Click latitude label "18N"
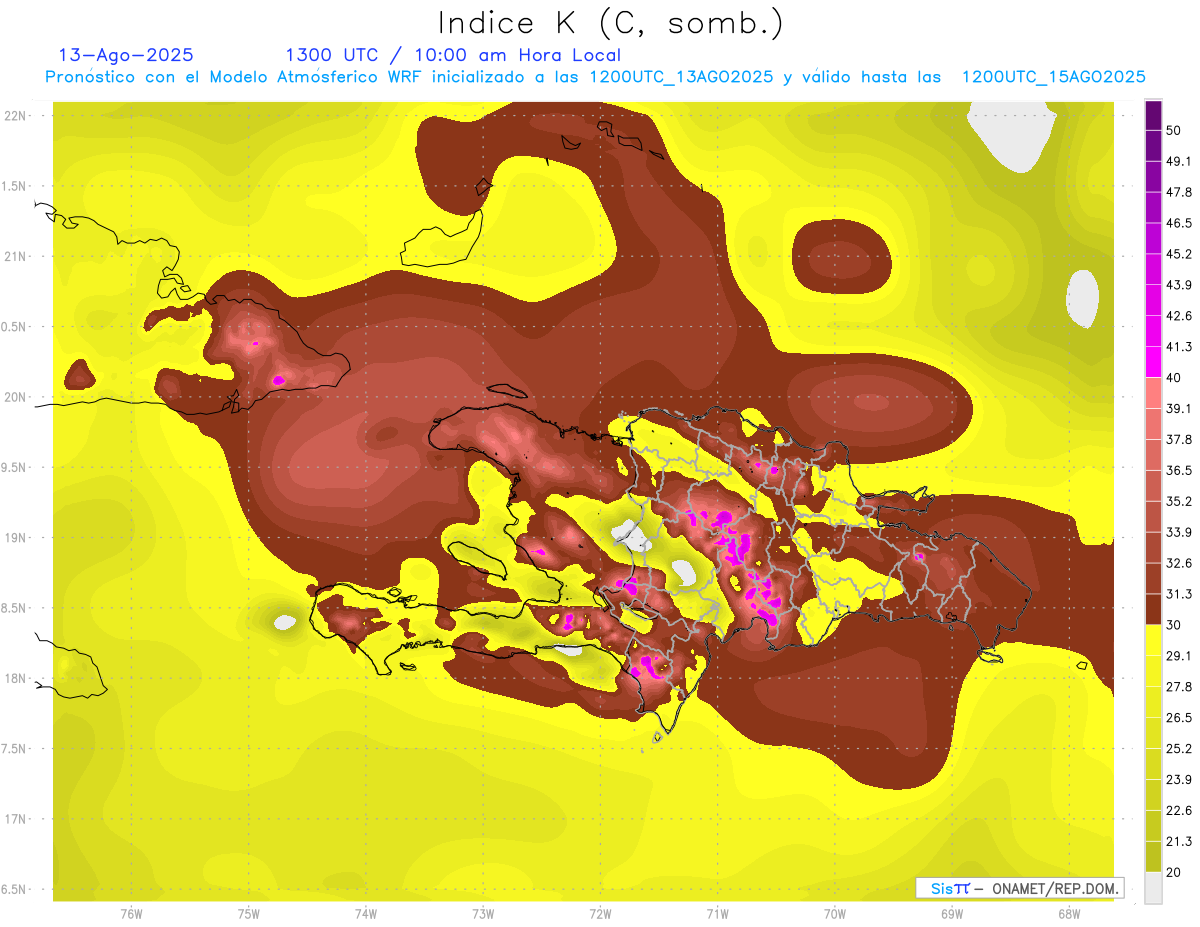This screenshot has width=1200, height=927. tap(15, 678)
